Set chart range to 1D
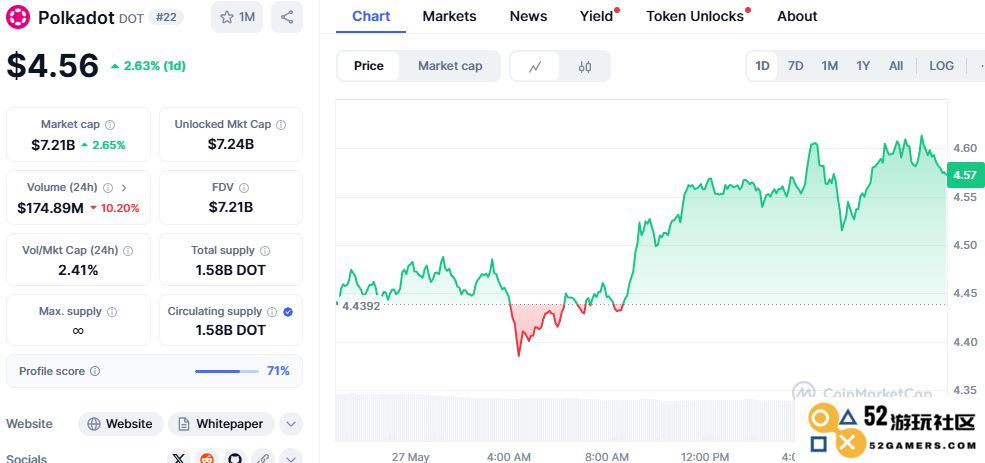This screenshot has height=463, width=985. pos(762,66)
